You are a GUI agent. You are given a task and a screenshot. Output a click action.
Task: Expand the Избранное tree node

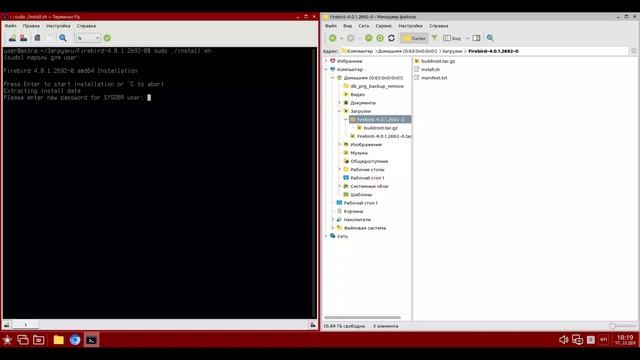coord(326,61)
